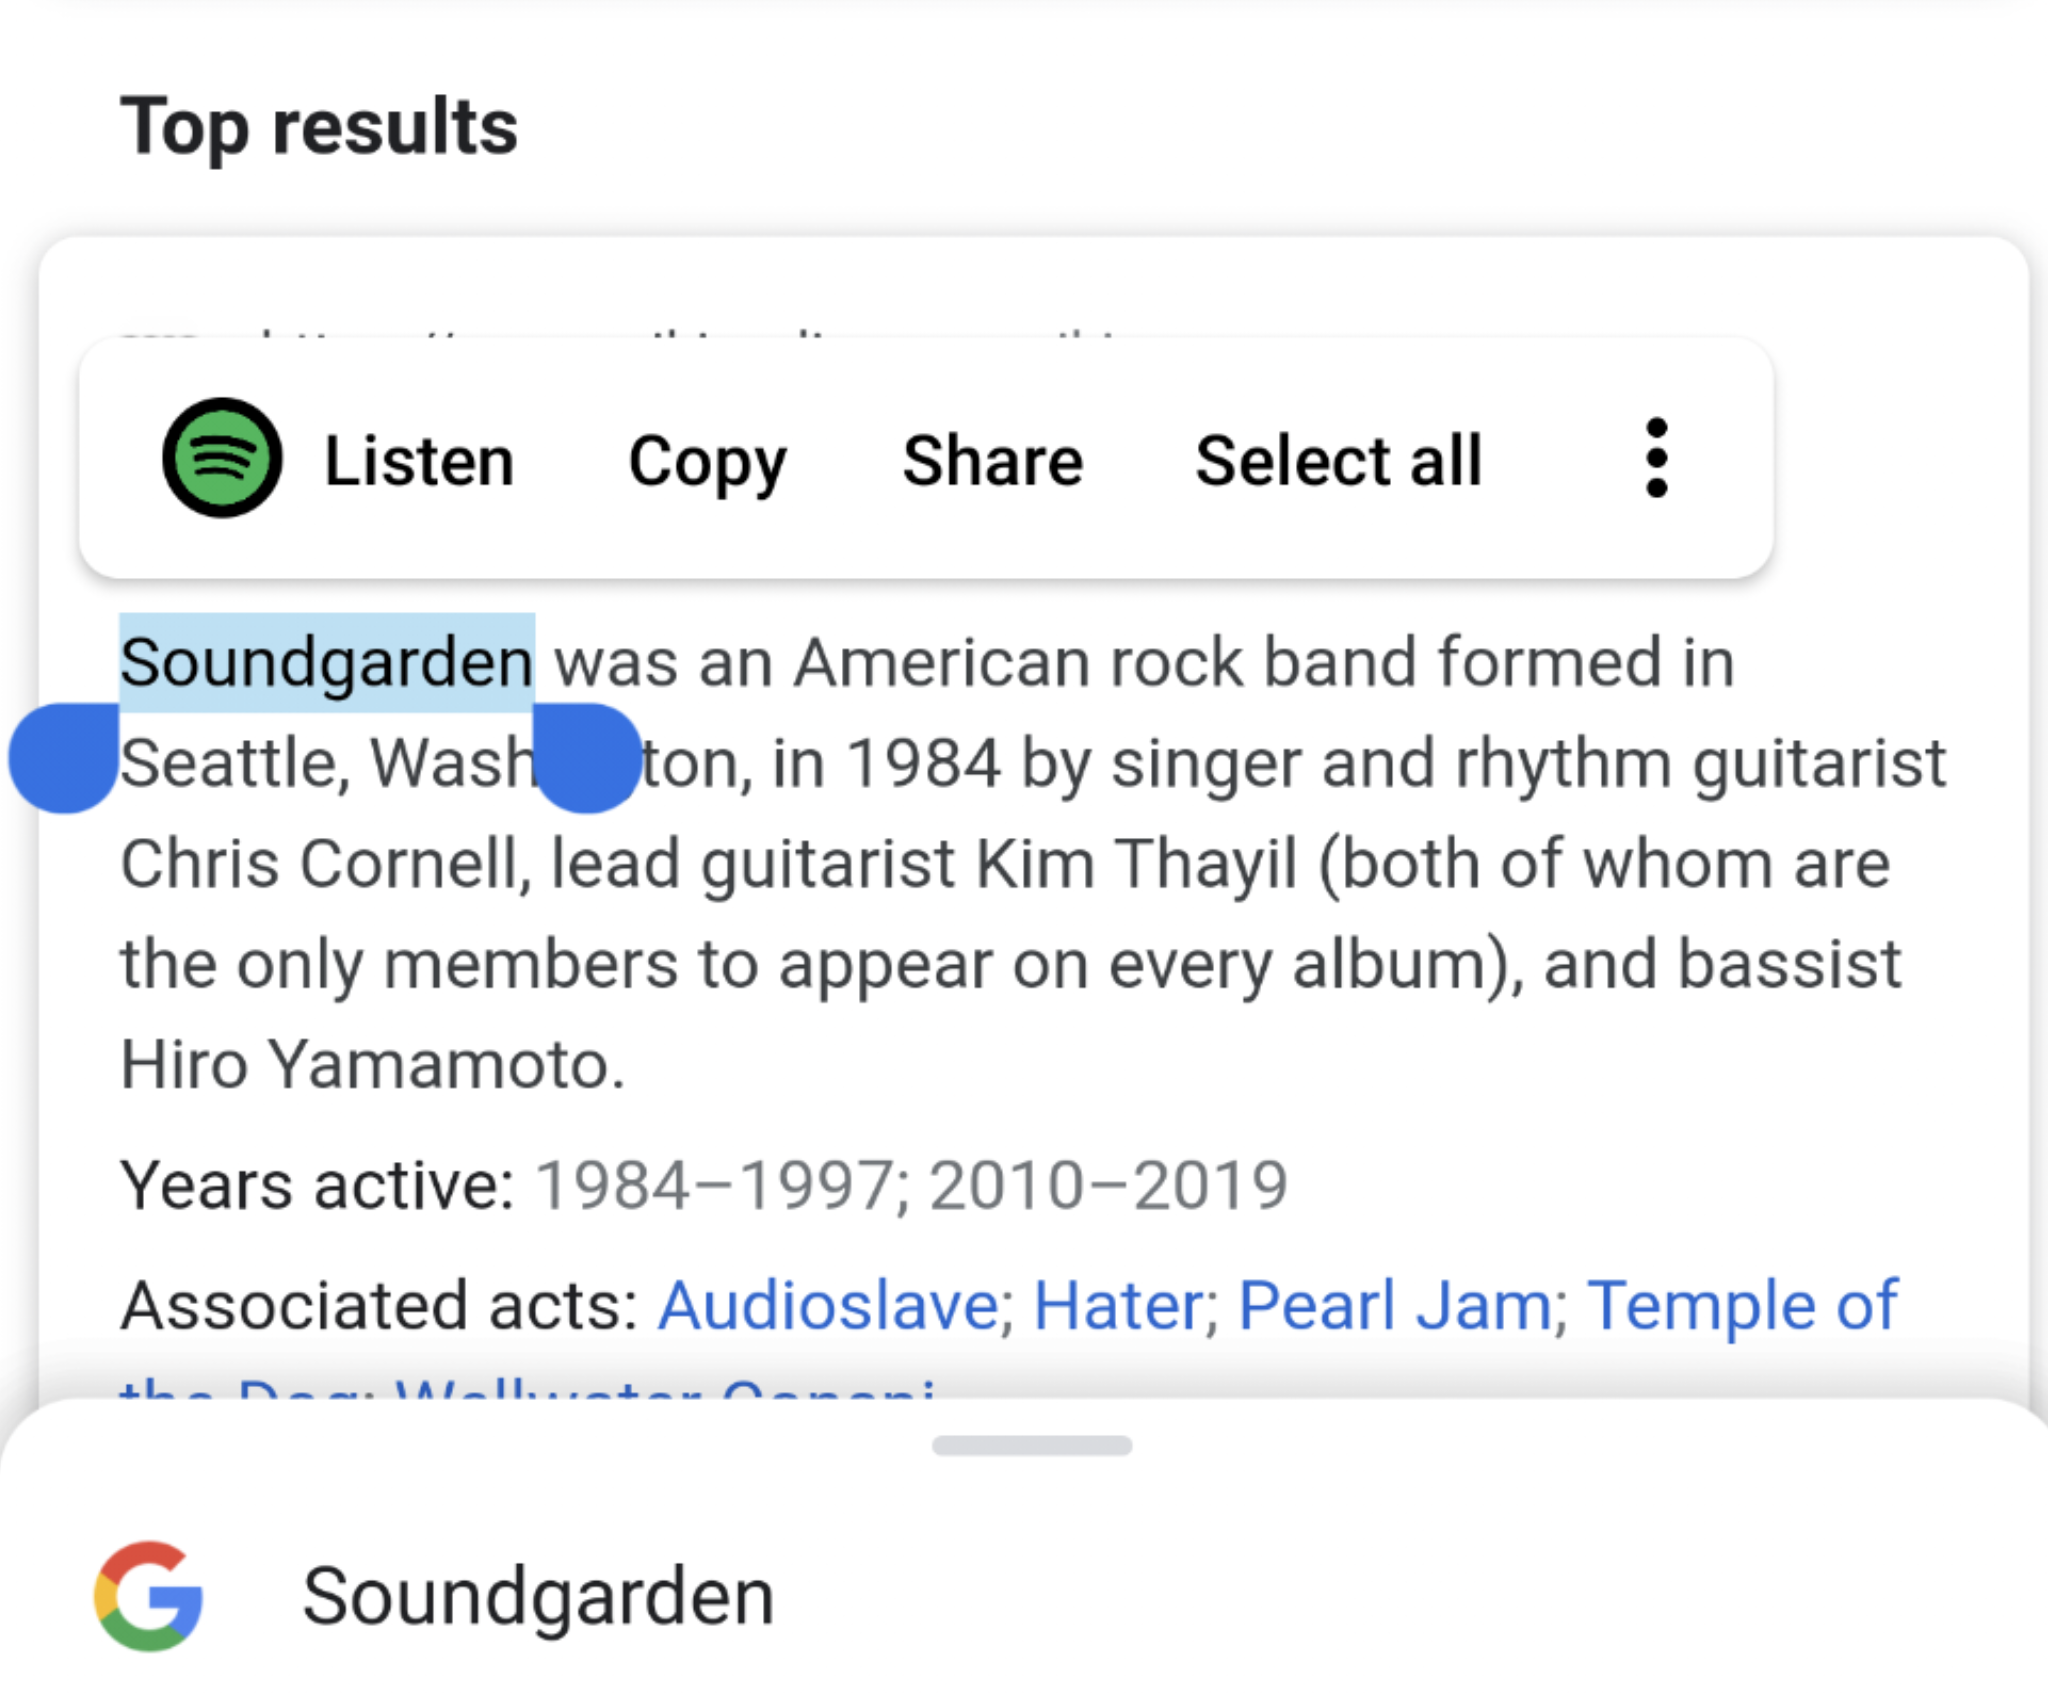Image resolution: width=2048 pixels, height=1696 pixels.
Task: Tap the right text selection handle
Action: pyautogui.click(x=587, y=758)
